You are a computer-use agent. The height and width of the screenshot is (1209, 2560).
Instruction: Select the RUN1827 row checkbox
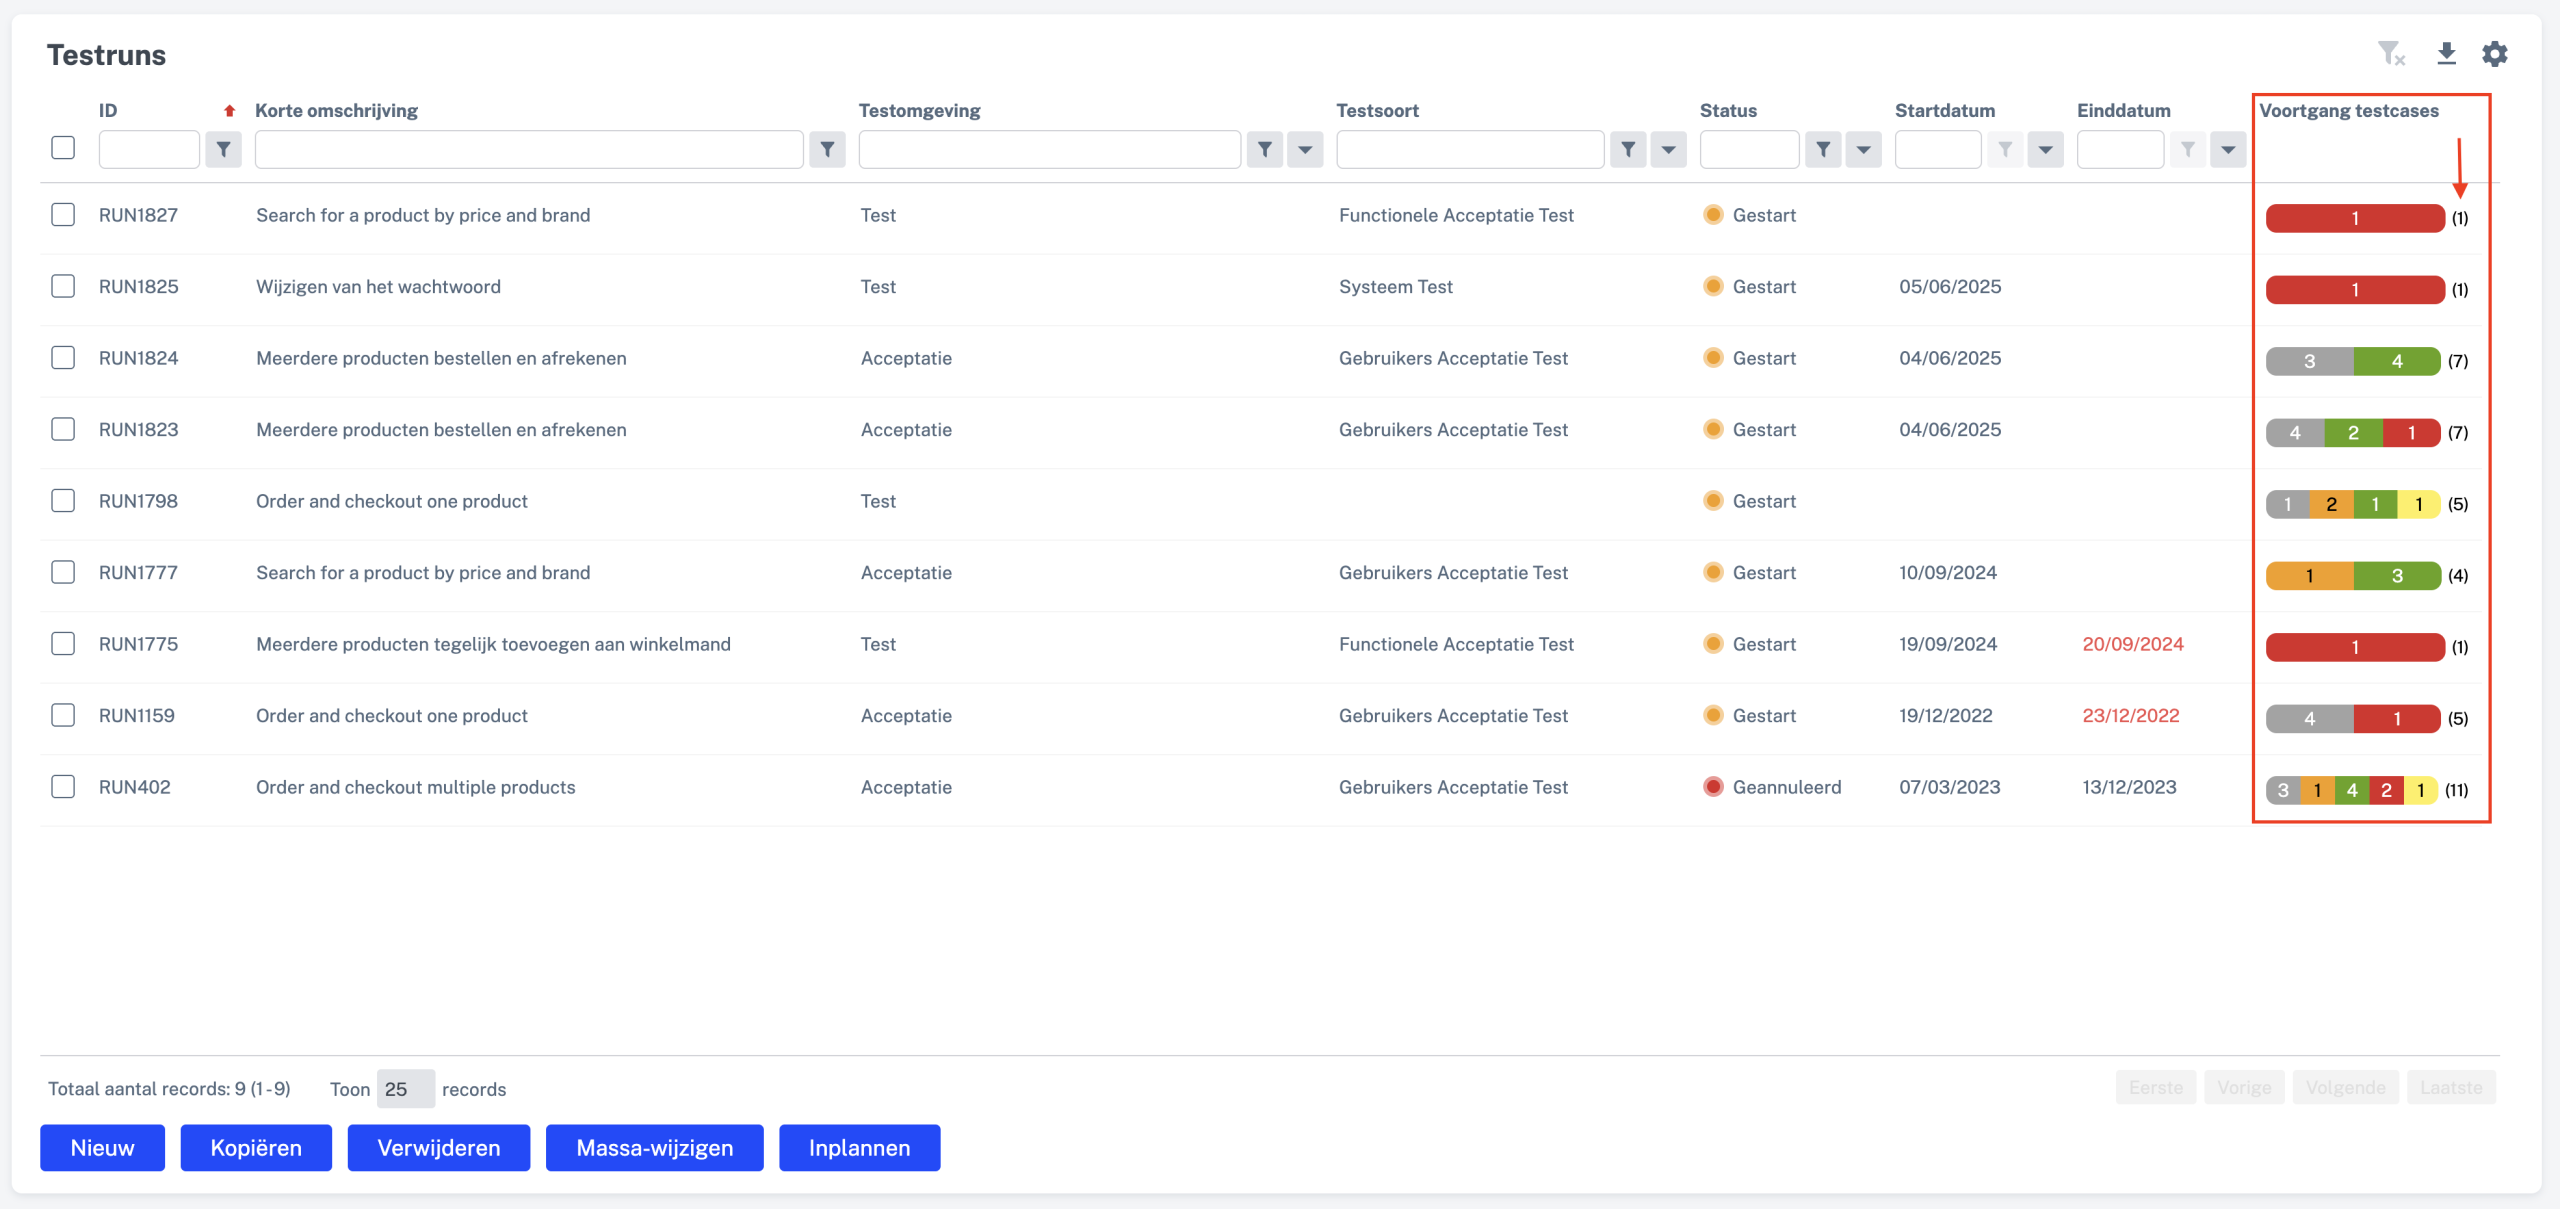[63, 215]
